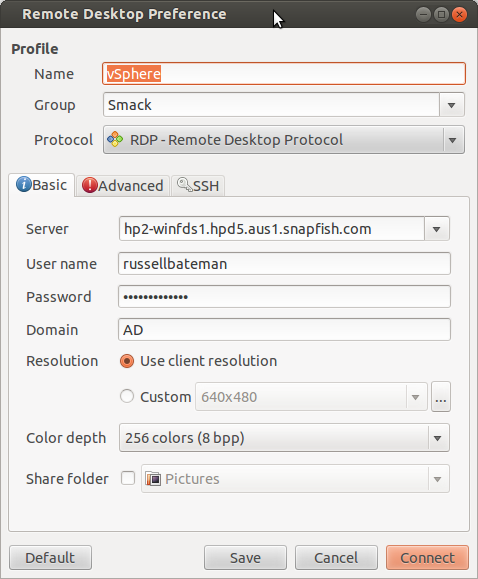Minimize the Remote Desktop Preference window

(423, 14)
